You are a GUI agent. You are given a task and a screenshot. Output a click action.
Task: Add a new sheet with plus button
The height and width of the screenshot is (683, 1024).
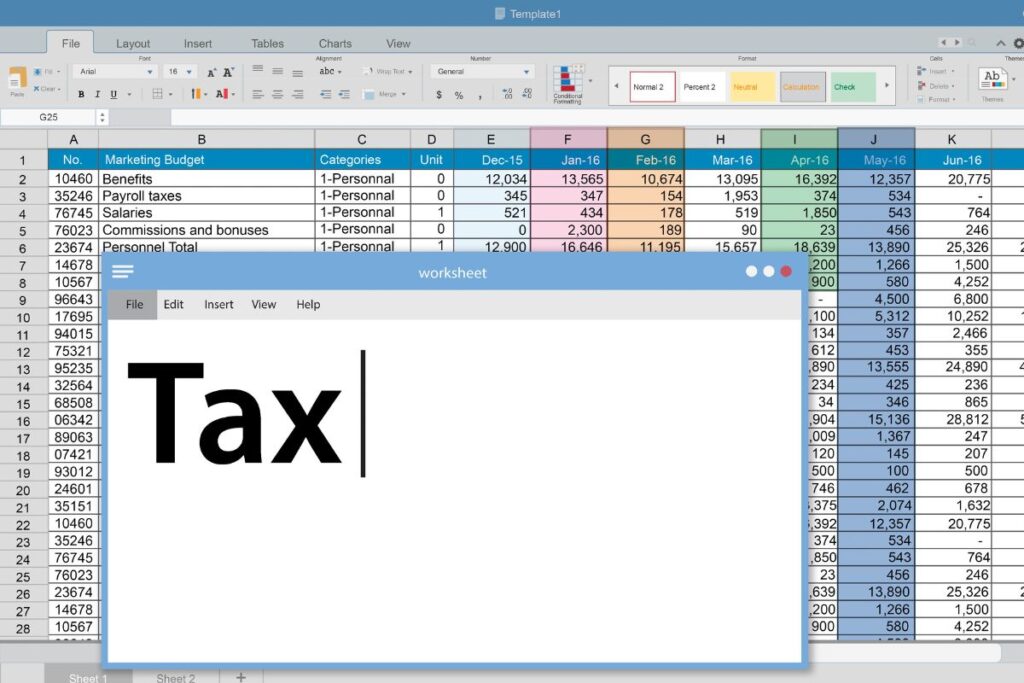click(241, 677)
